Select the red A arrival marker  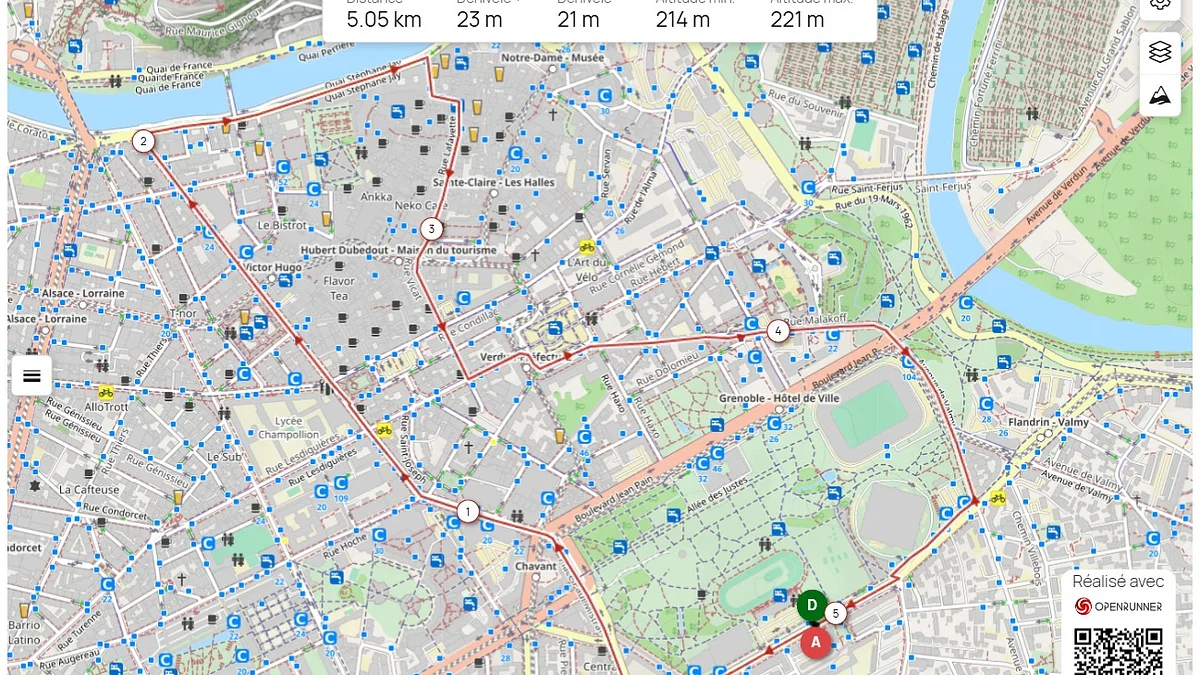coord(816,643)
